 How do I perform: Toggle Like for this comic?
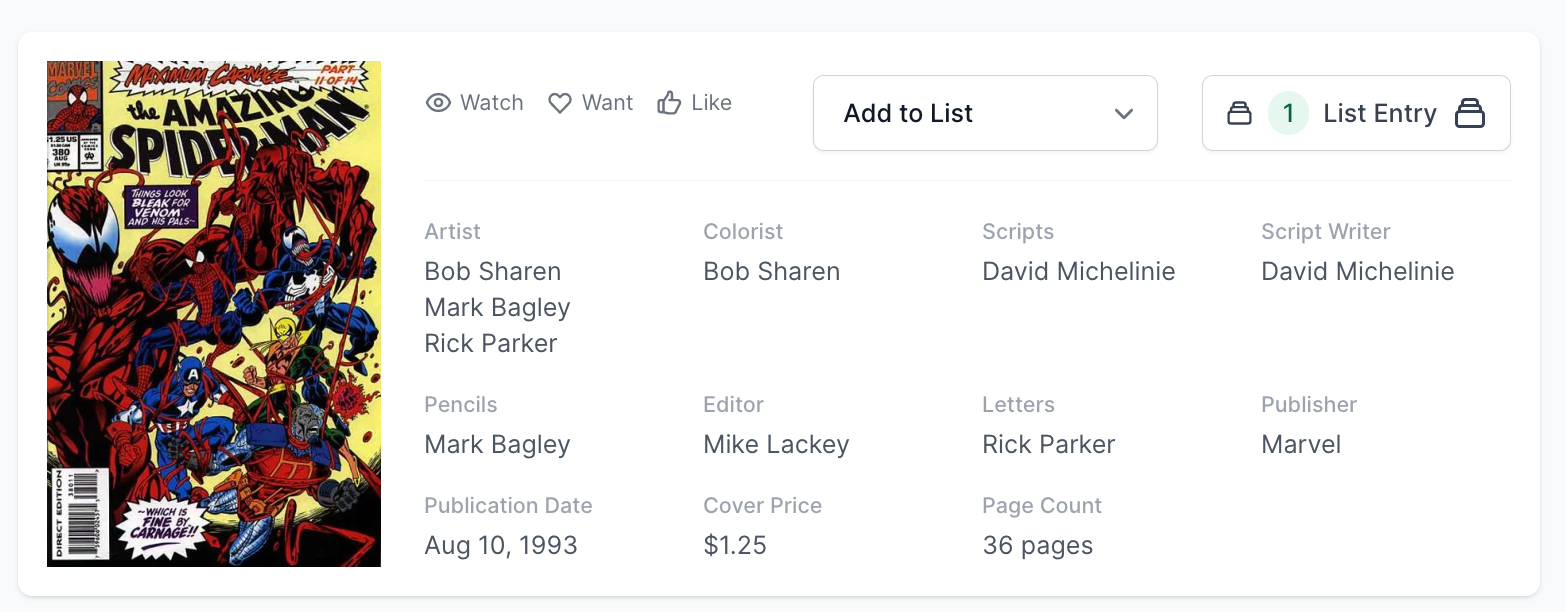pos(695,103)
